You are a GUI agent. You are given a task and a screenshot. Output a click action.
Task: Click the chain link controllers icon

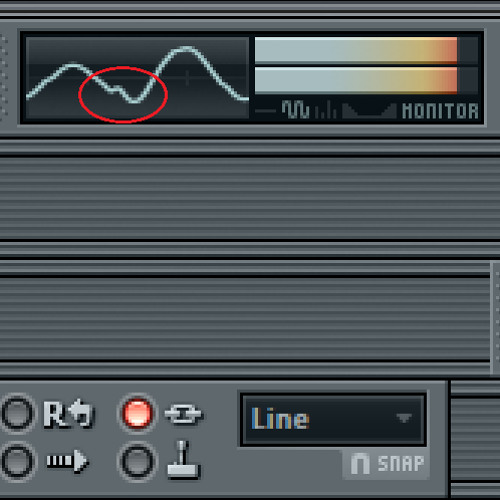coord(183,414)
